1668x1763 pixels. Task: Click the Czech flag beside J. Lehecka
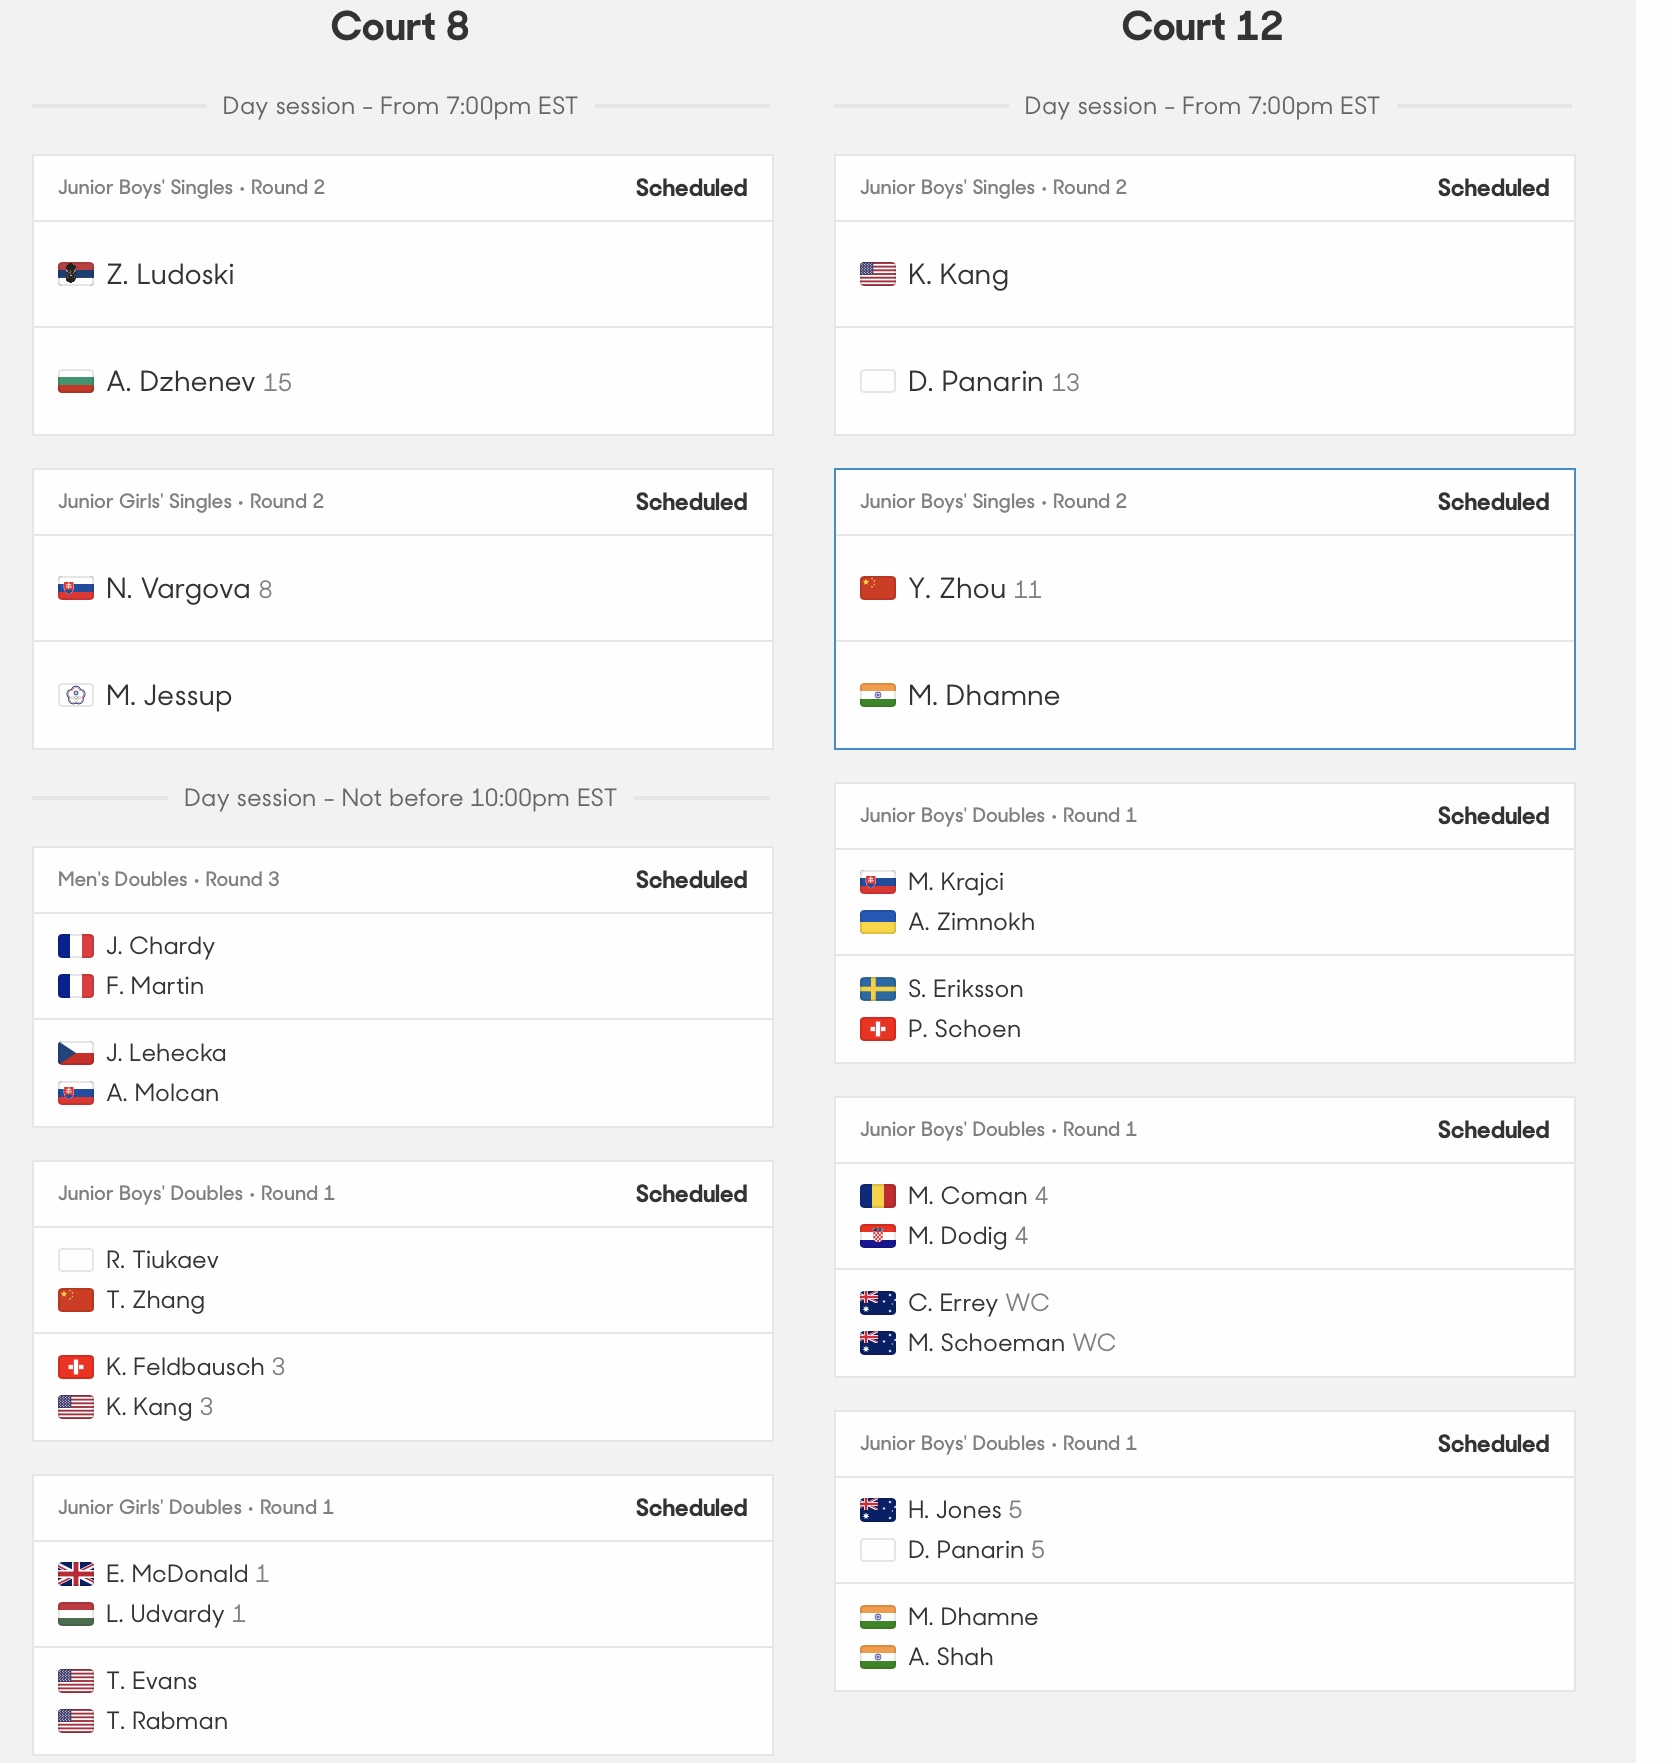point(76,1053)
